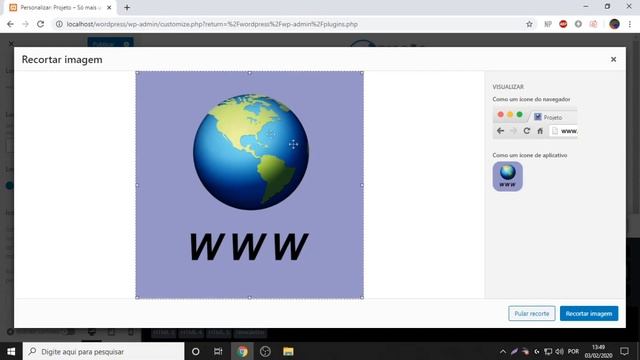Click the bottom-right crop handle
The image size is (640, 360).
click(362, 298)
